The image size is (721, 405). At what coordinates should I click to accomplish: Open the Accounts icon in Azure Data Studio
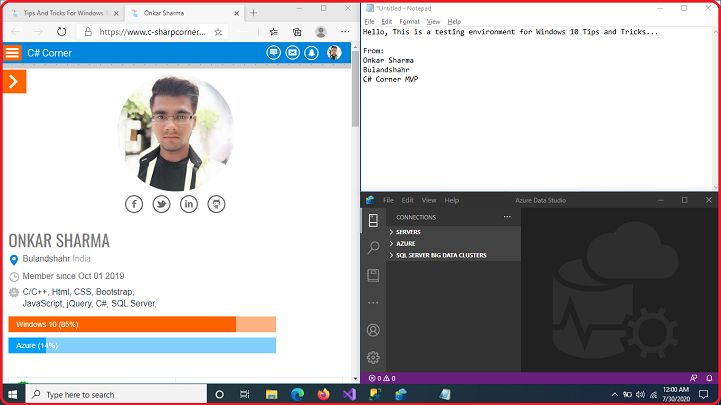373,330
